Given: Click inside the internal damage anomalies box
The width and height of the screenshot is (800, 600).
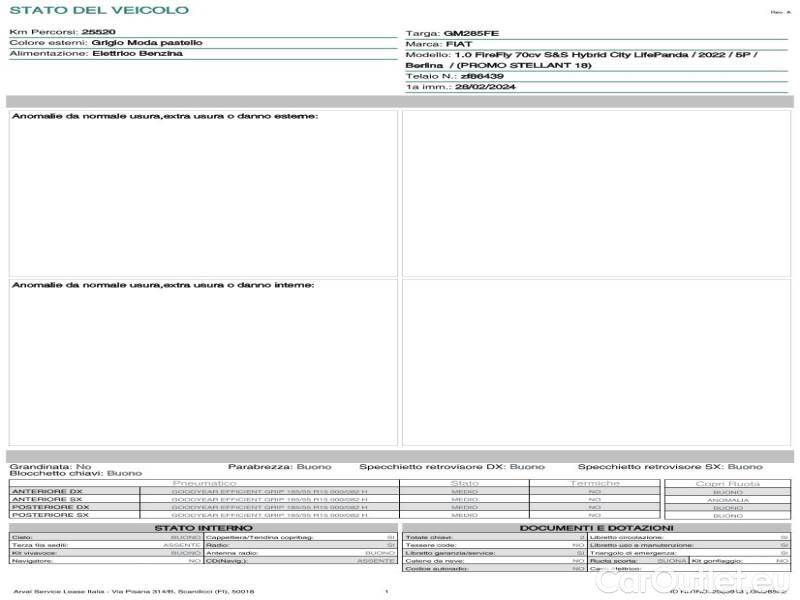Looking at the screenshot, I should tap(203, 365).
